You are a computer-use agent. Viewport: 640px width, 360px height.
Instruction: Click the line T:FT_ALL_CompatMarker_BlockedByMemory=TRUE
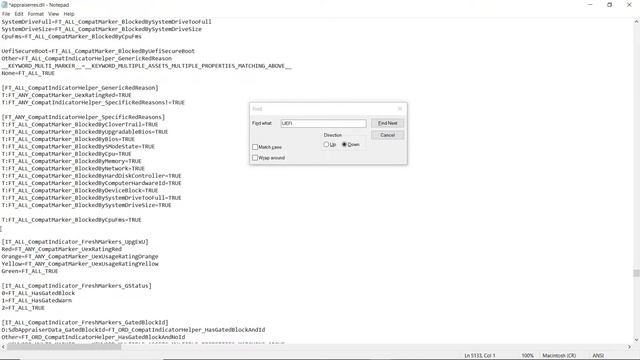(71, 161)
